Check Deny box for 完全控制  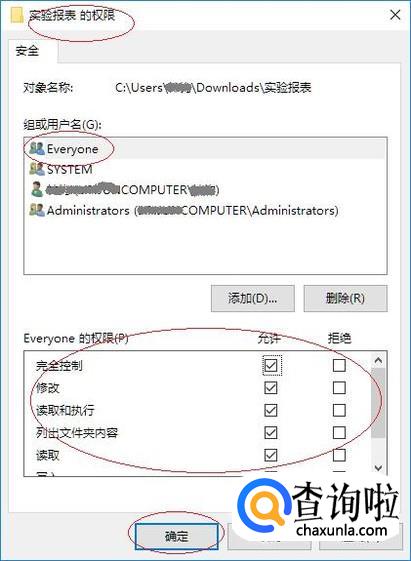339,365
